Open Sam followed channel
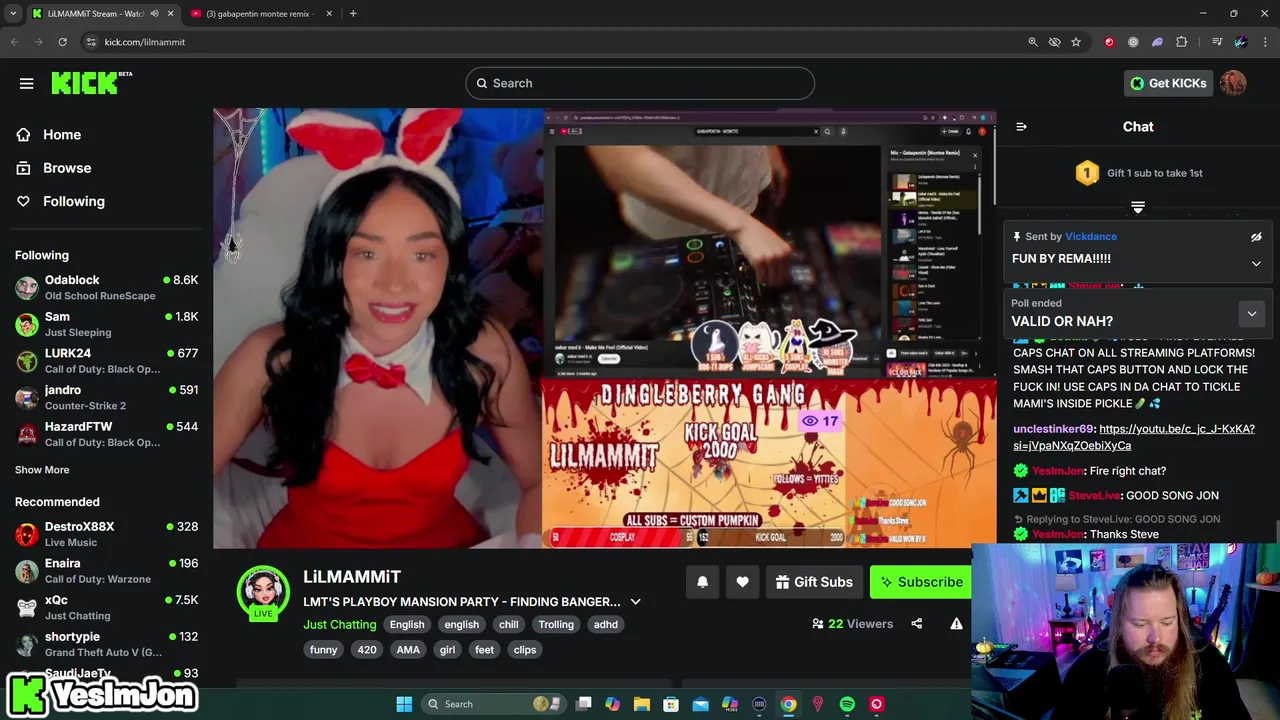1280x720 pixels. tap(106, 324)
